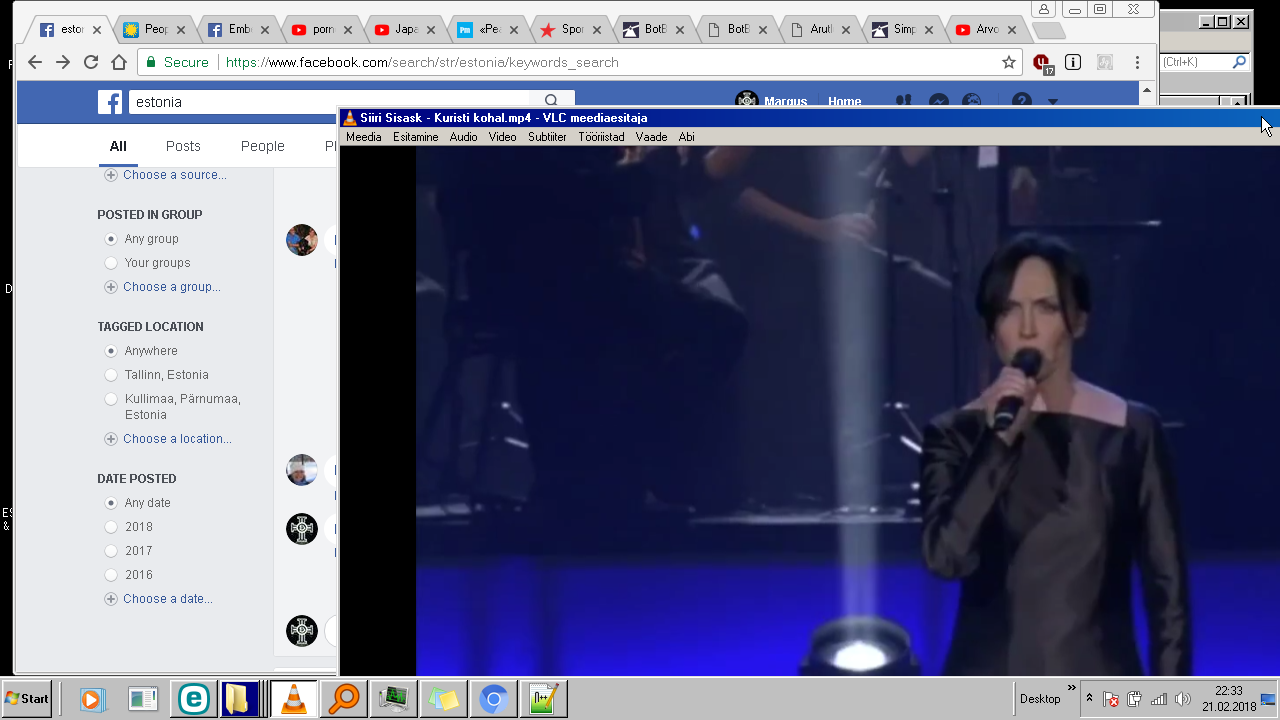Click the Start button

[x=27, y=699]
